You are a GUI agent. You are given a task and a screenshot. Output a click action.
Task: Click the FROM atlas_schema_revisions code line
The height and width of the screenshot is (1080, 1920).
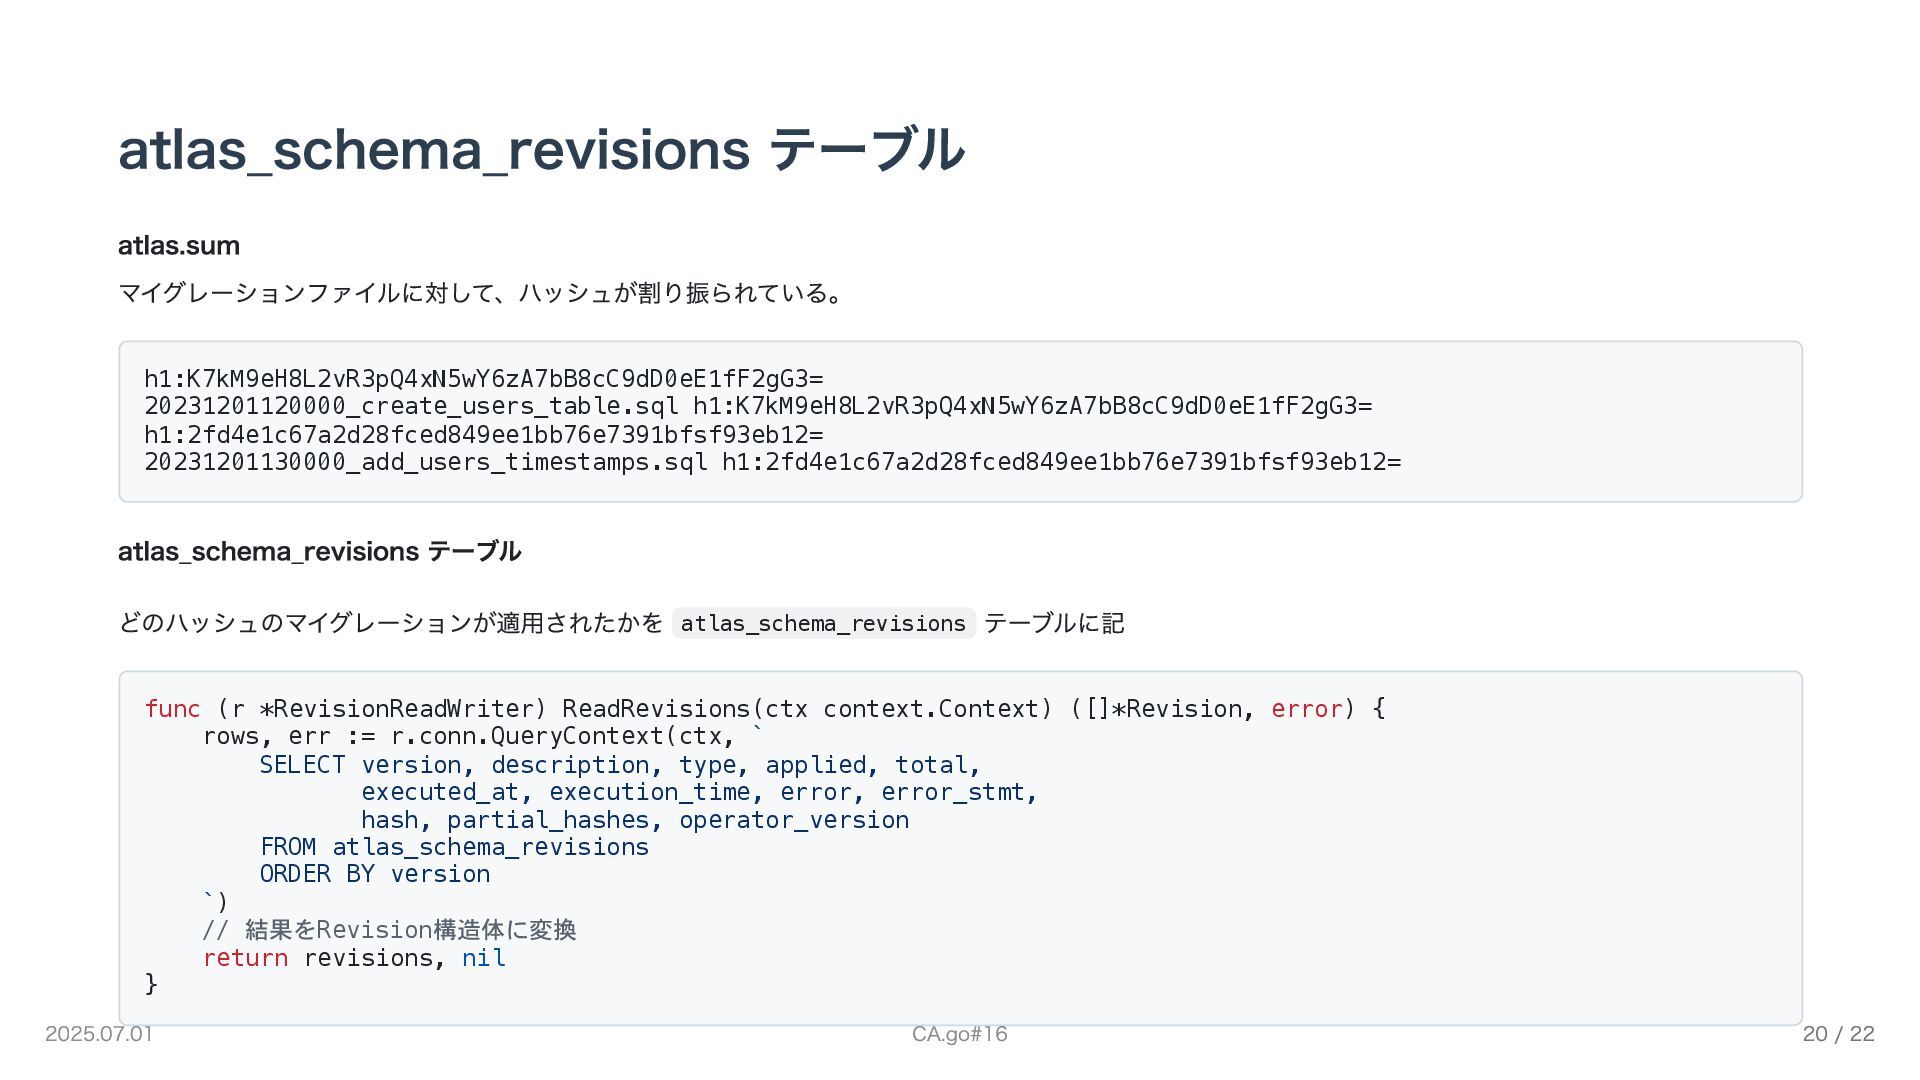pos(454,847)
